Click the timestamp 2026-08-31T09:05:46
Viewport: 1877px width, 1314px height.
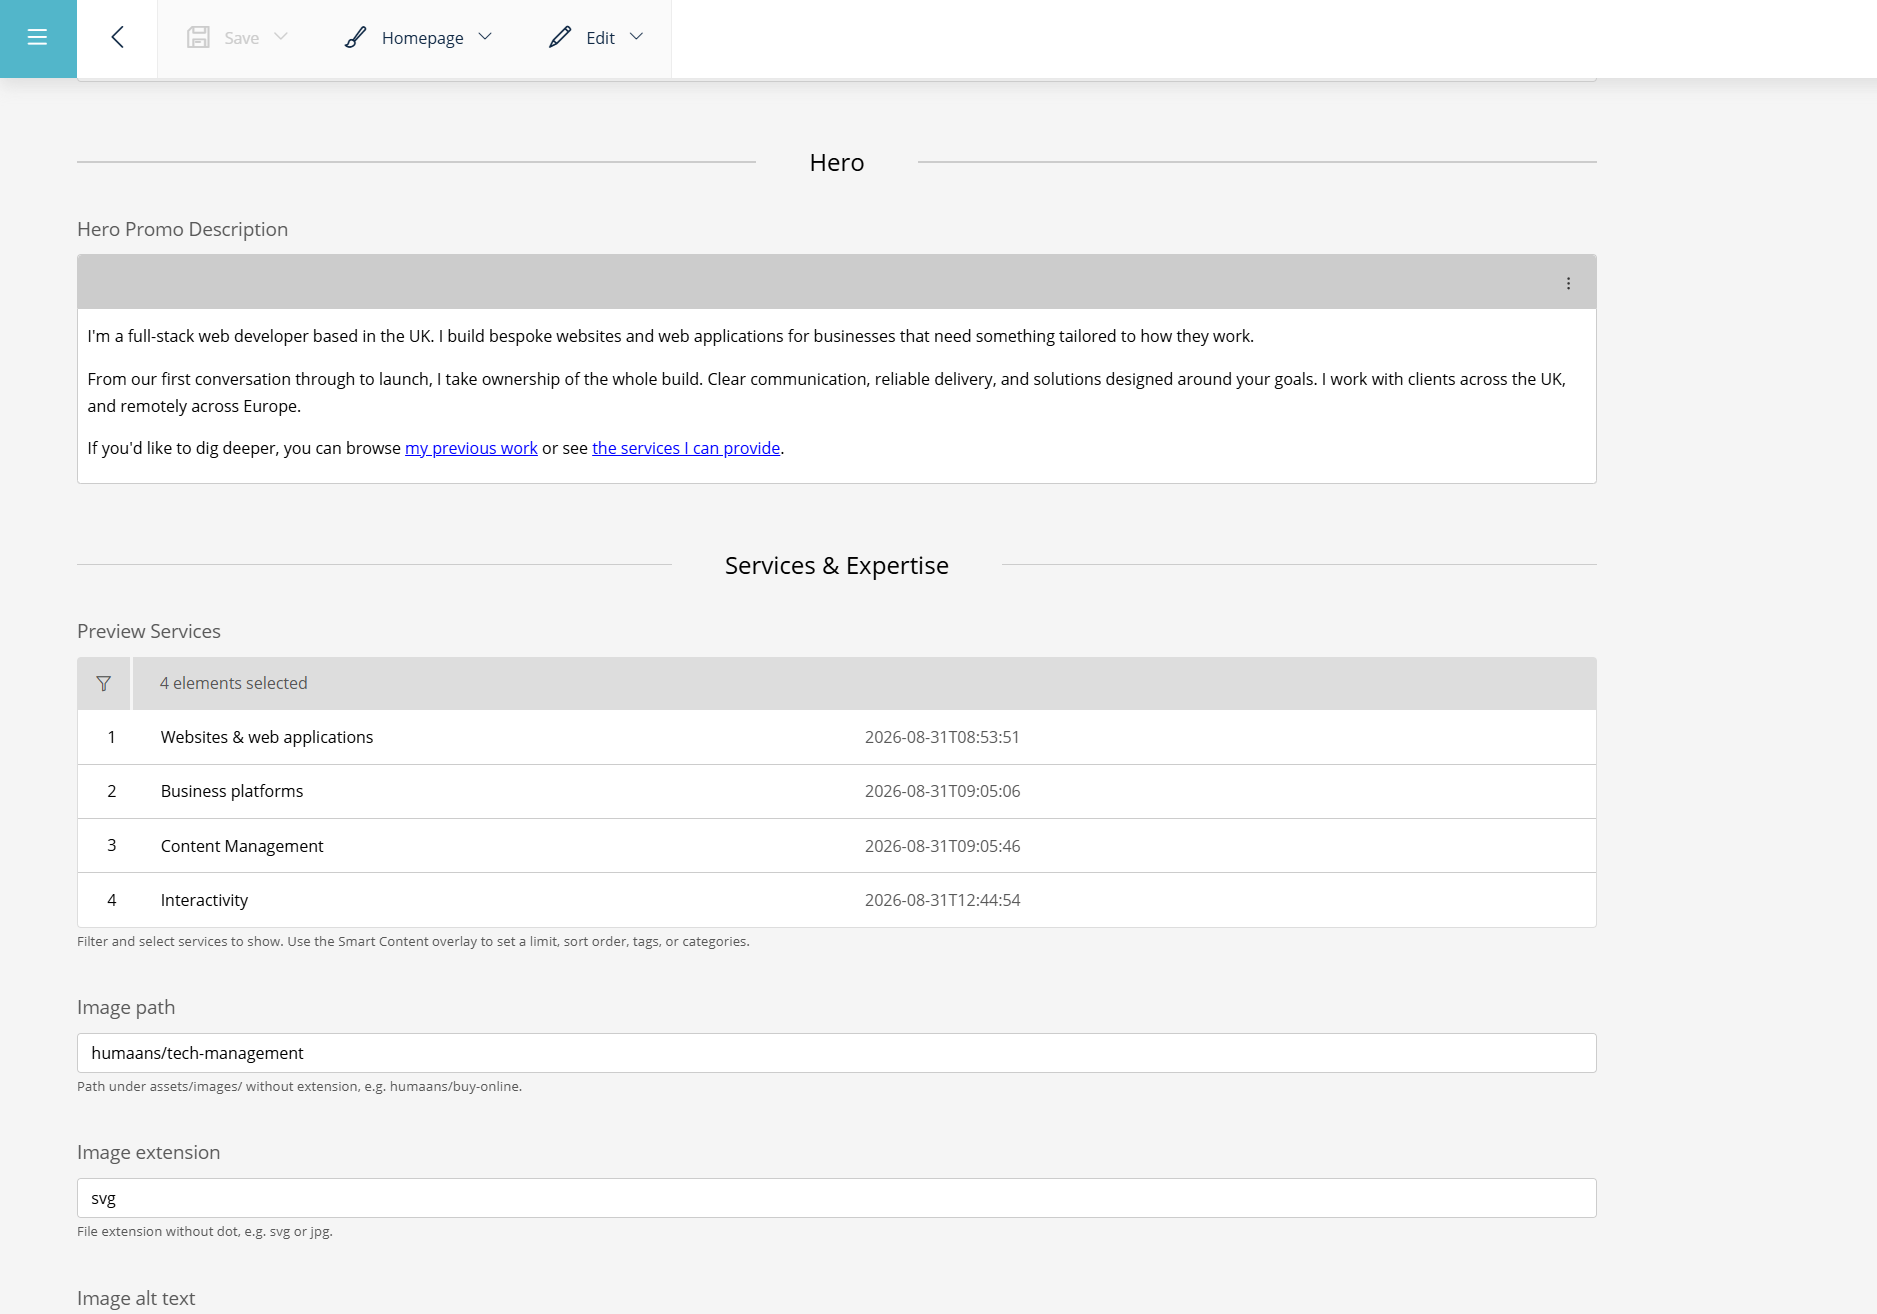942,846
